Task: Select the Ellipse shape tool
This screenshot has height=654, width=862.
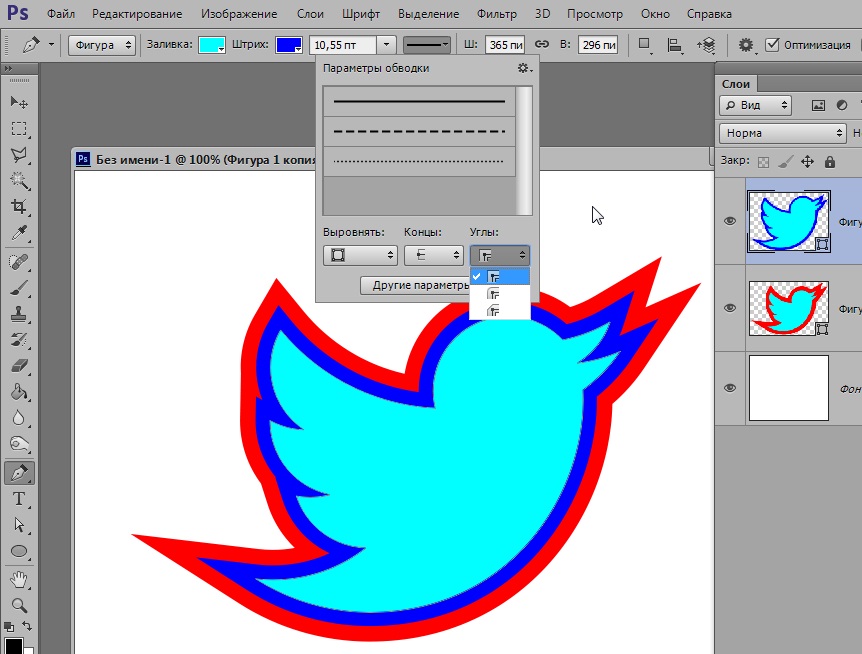Action: click(x=19, y=551)
